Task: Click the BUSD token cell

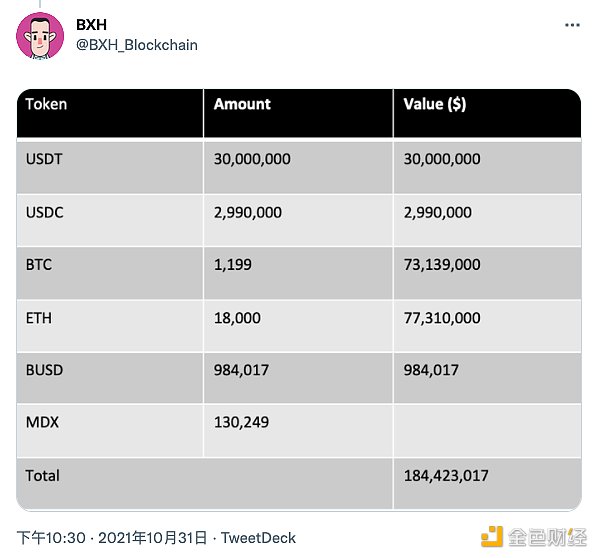Action: tap(110, 378)
